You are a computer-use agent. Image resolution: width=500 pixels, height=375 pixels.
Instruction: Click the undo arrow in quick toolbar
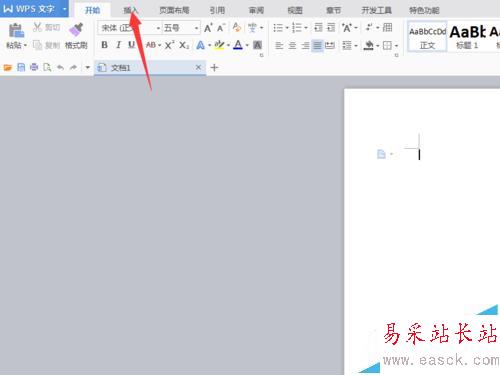[x=60, y=68]
